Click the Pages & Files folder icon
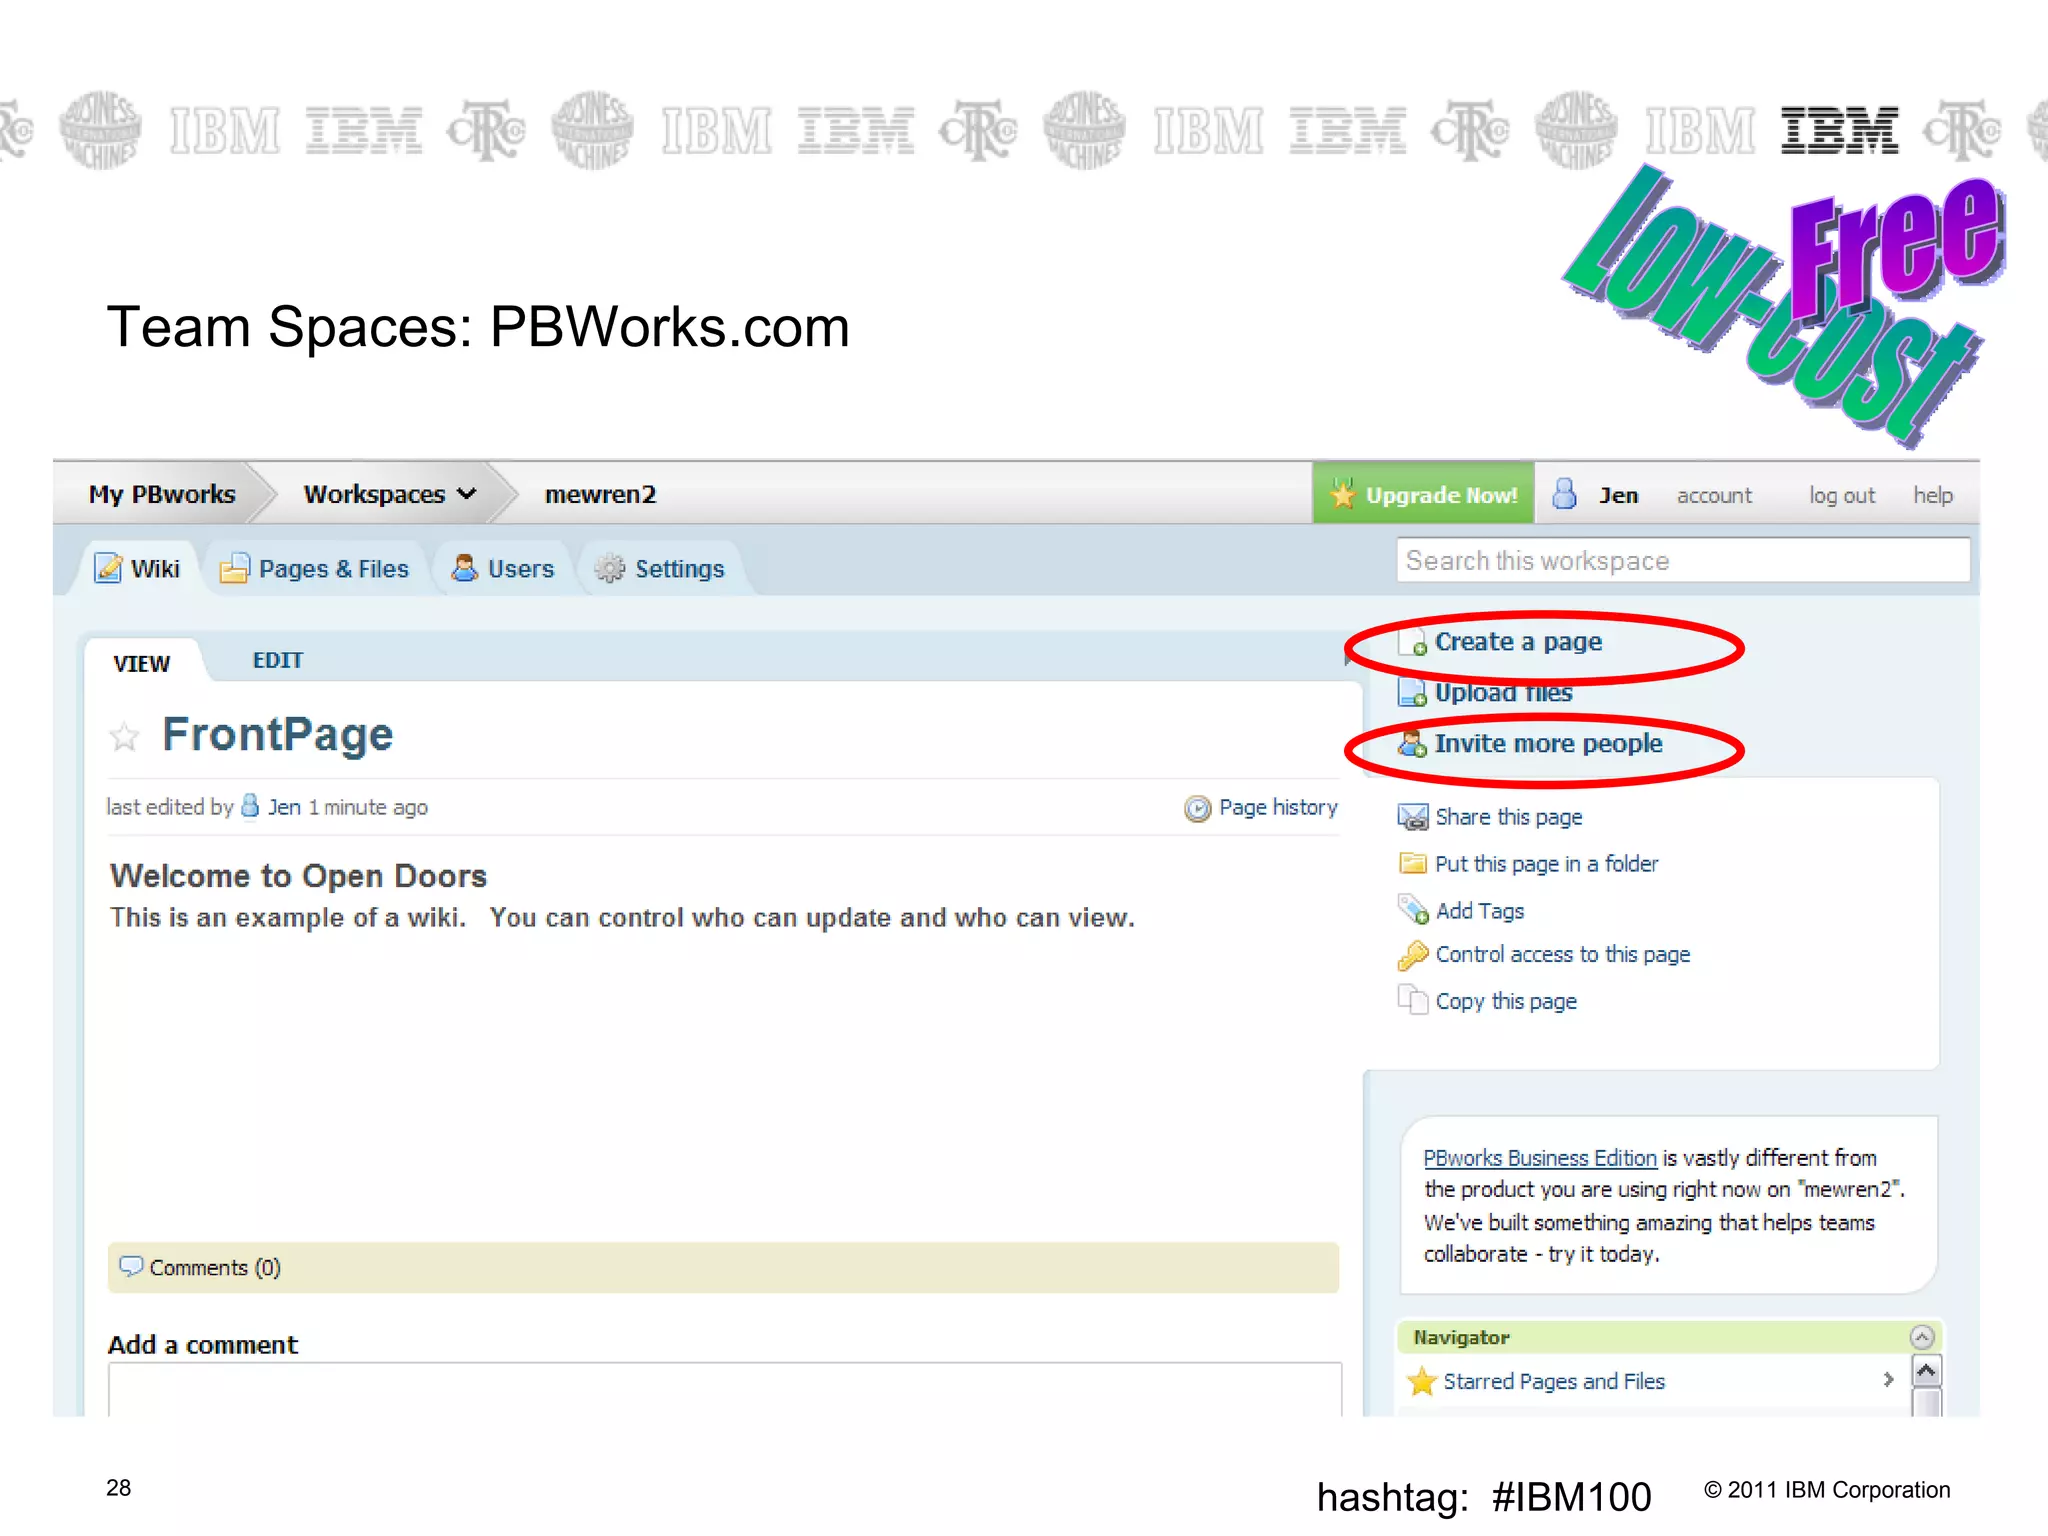The height and width of the screenshot is (1536, 2048). coord(234,568)
